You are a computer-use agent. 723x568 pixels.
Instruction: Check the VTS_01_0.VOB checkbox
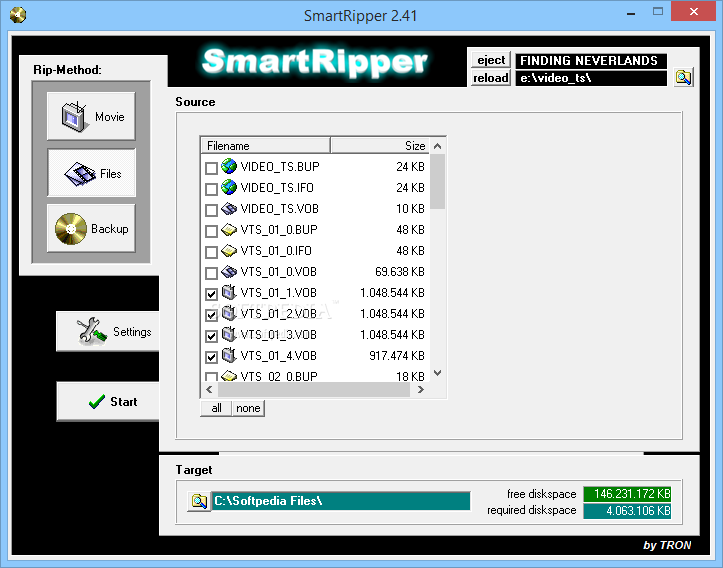point(211,273)
